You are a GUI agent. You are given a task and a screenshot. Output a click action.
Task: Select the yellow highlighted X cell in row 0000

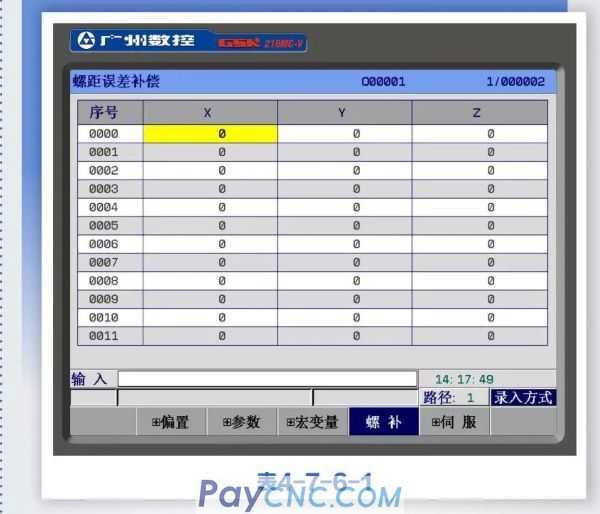click(210, 133)
